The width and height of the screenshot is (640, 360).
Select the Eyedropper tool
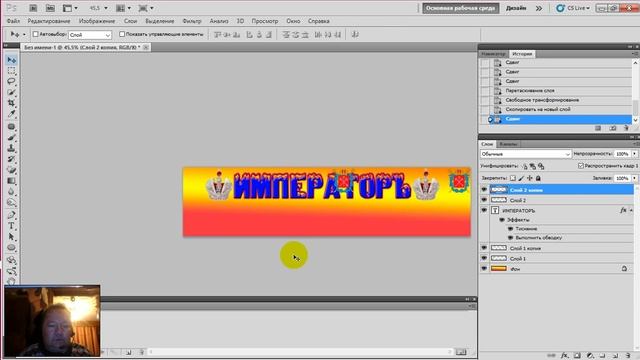coord(11,114)
